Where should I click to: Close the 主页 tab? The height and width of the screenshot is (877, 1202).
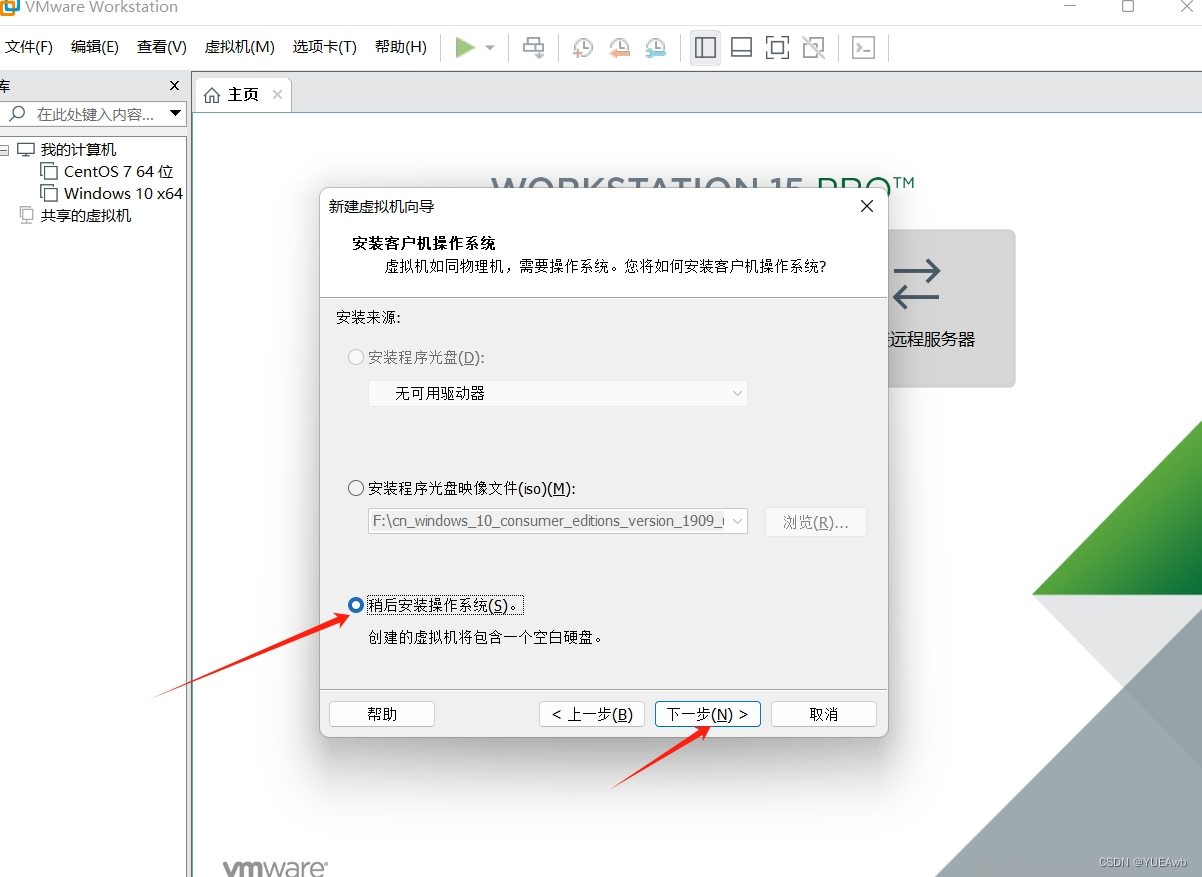[277, 95]
